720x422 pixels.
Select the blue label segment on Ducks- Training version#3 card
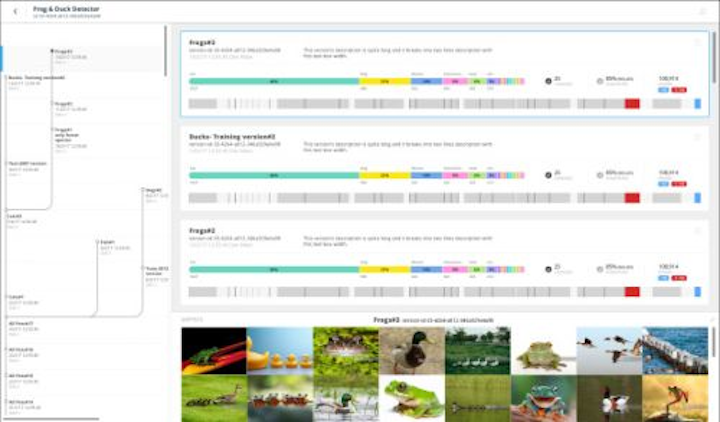(x=427, y=175)
